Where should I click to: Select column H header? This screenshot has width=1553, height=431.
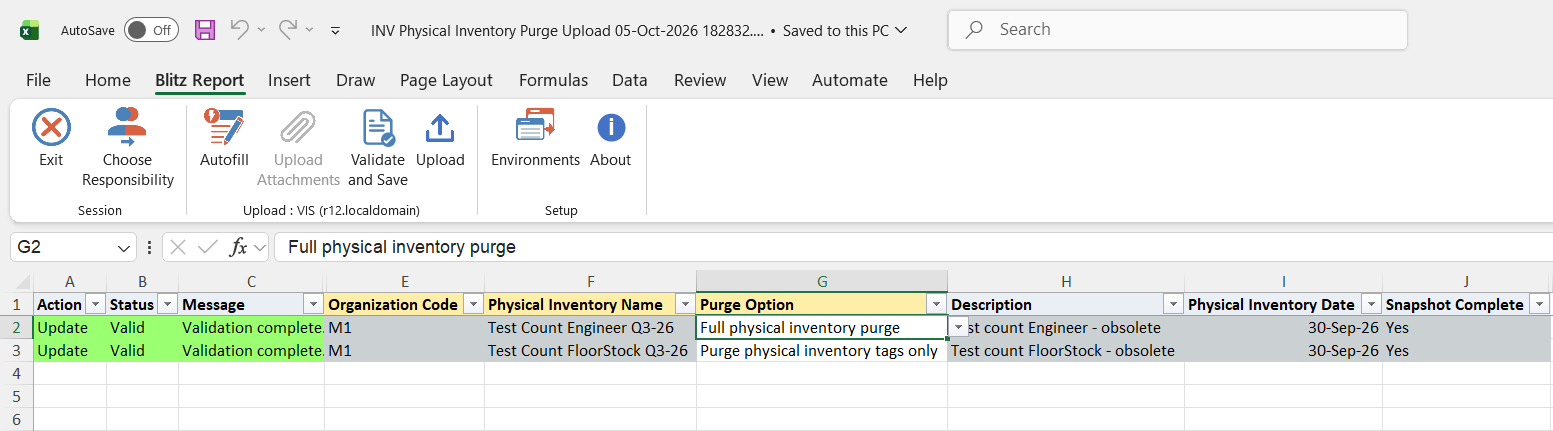pyautogui.click(x=1066, y=282)
